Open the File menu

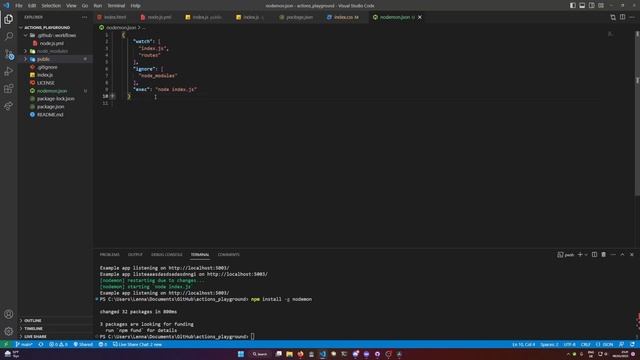pyautogui.click(x=19, y=6)
